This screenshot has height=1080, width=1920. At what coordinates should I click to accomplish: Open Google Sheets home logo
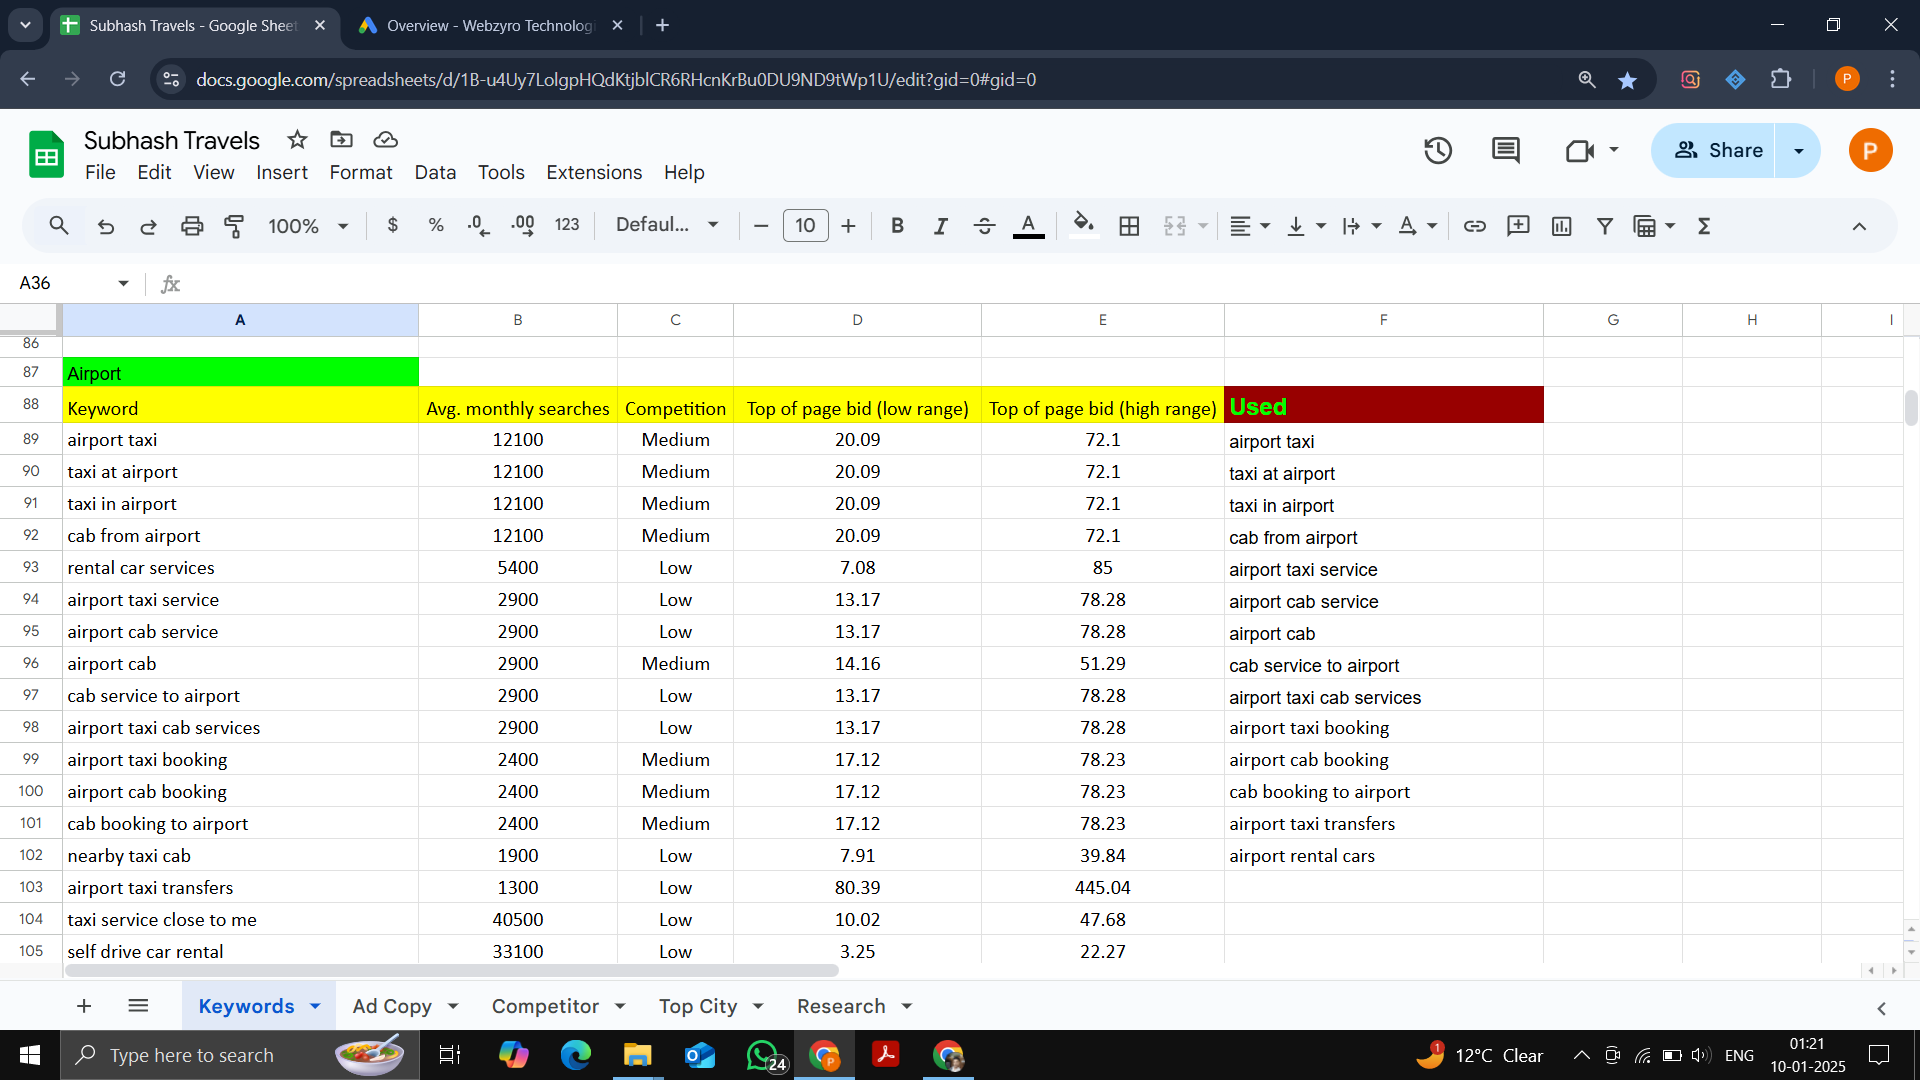click(46, 154)
